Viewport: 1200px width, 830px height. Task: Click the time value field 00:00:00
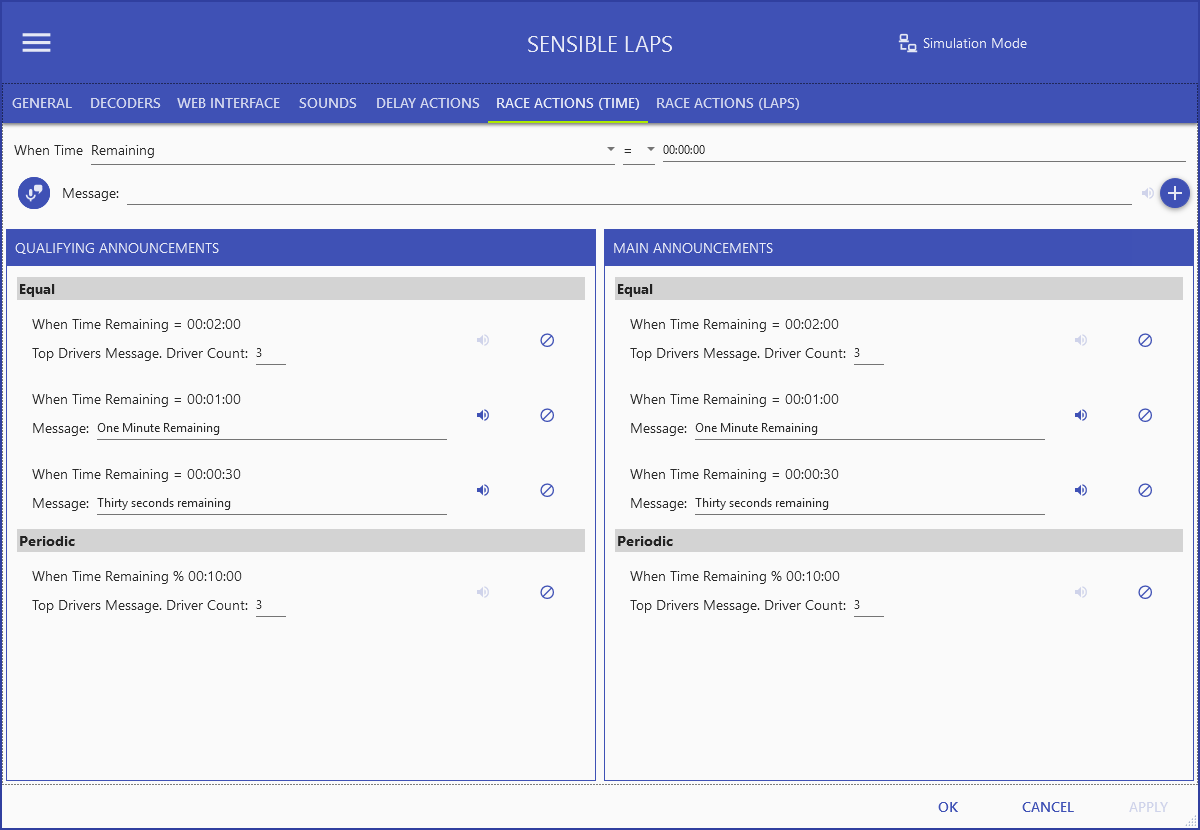point(924,150)
